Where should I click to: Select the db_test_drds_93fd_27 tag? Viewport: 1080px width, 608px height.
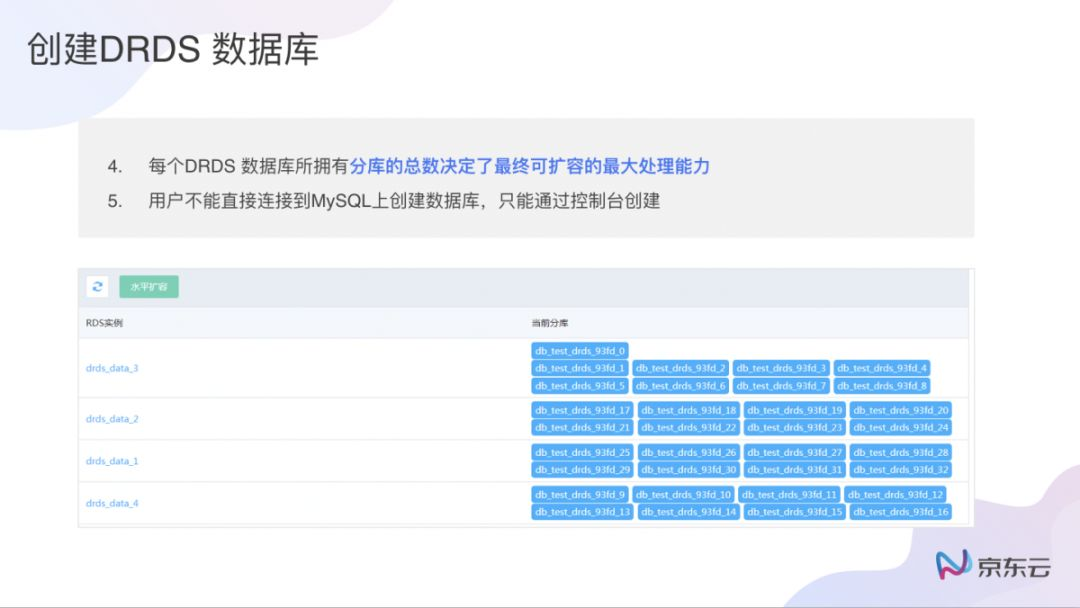[x=794, y=452]
